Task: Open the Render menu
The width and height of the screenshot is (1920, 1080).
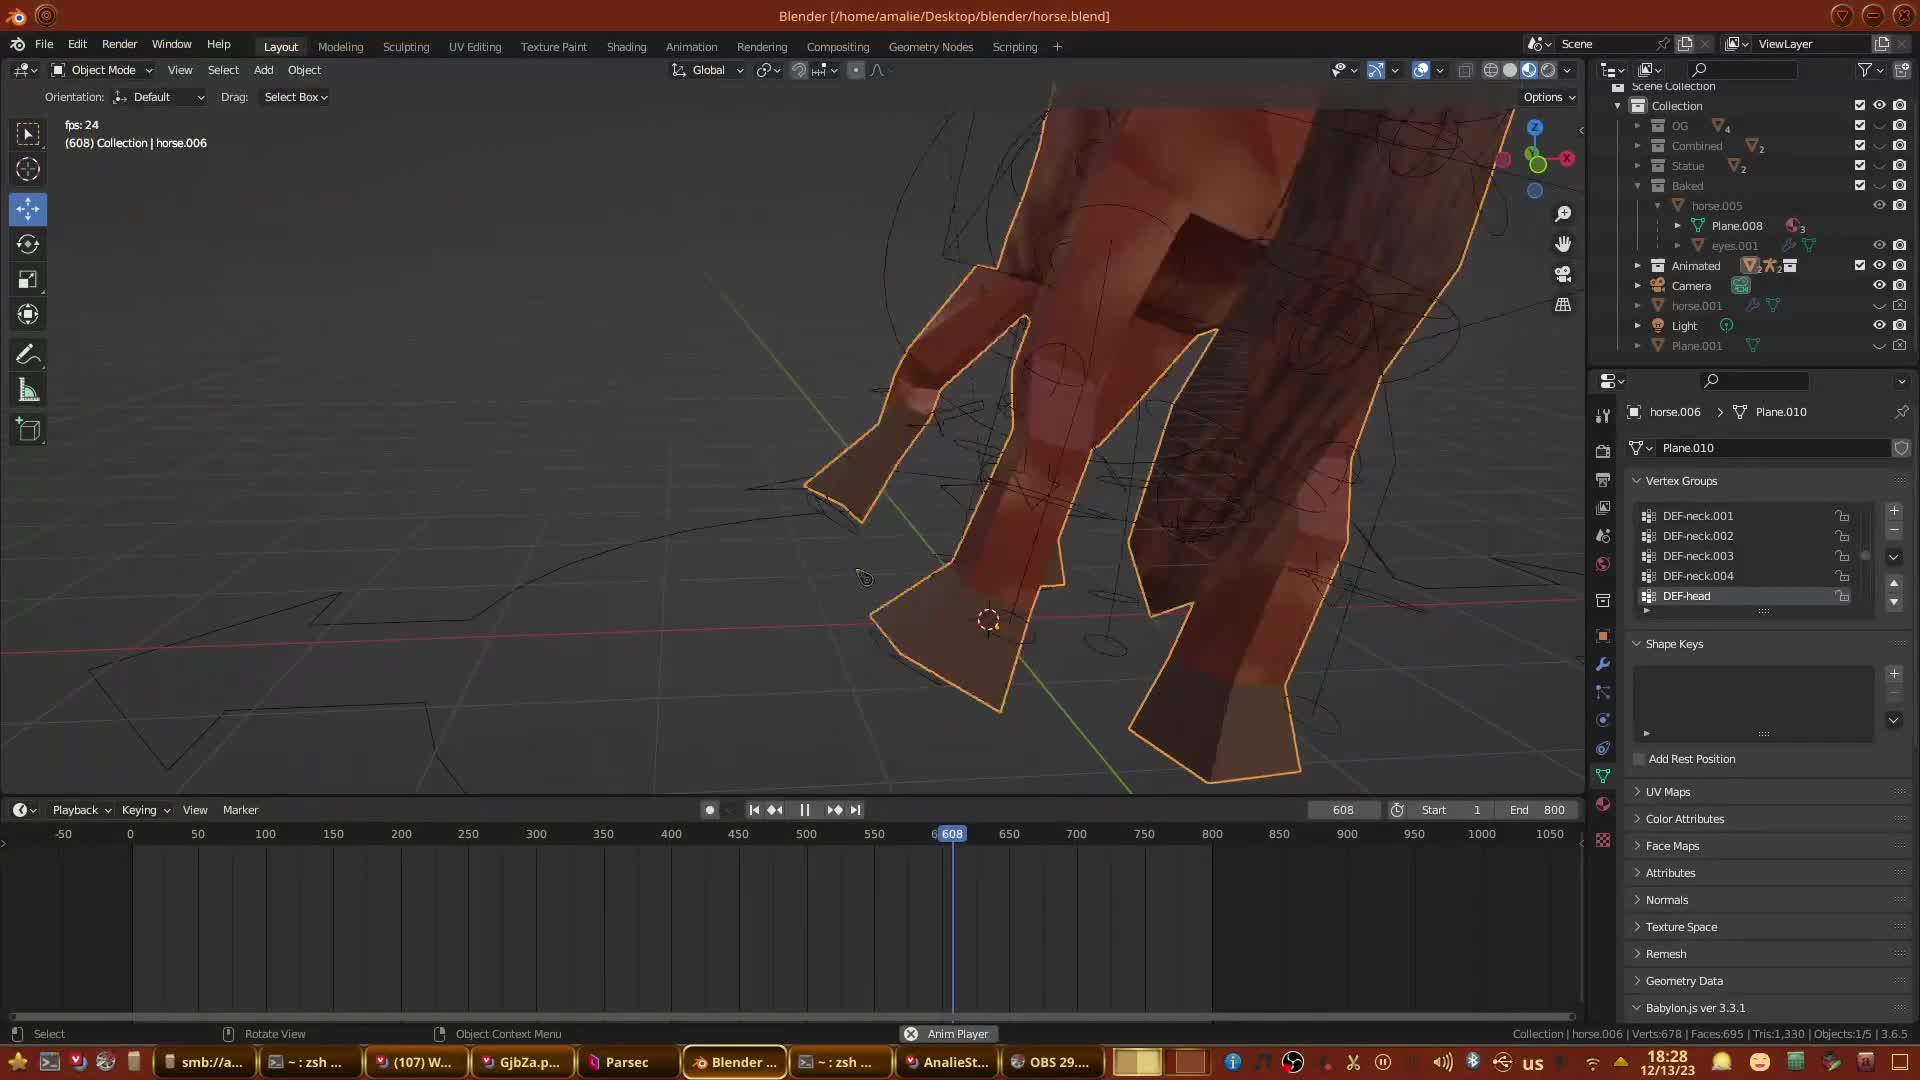Action: (119, 44)
